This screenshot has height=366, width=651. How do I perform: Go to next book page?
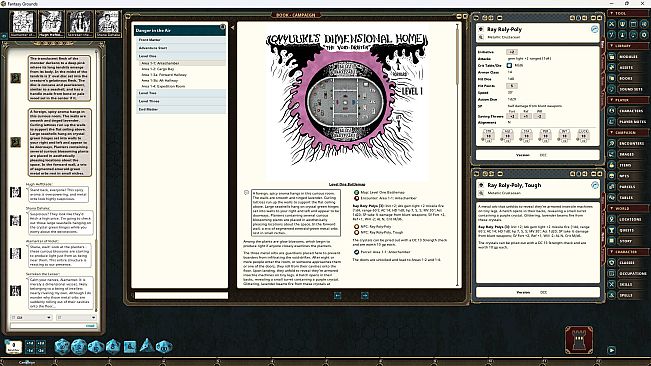click(365, 295)
